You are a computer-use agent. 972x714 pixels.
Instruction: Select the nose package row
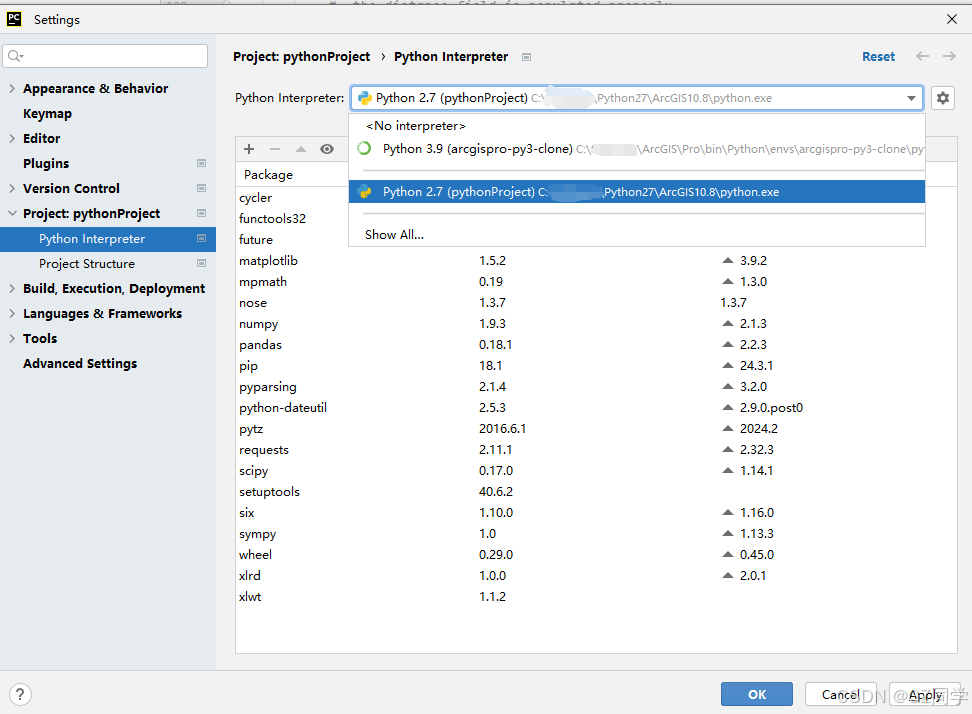596,302
